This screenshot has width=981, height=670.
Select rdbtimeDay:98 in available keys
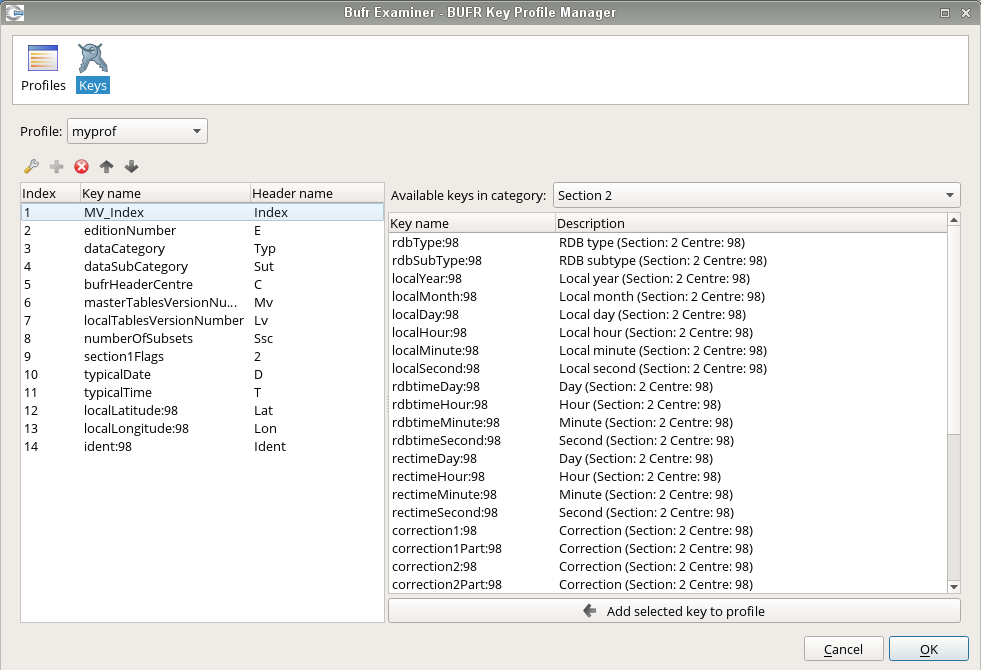[x=668, y=387]
